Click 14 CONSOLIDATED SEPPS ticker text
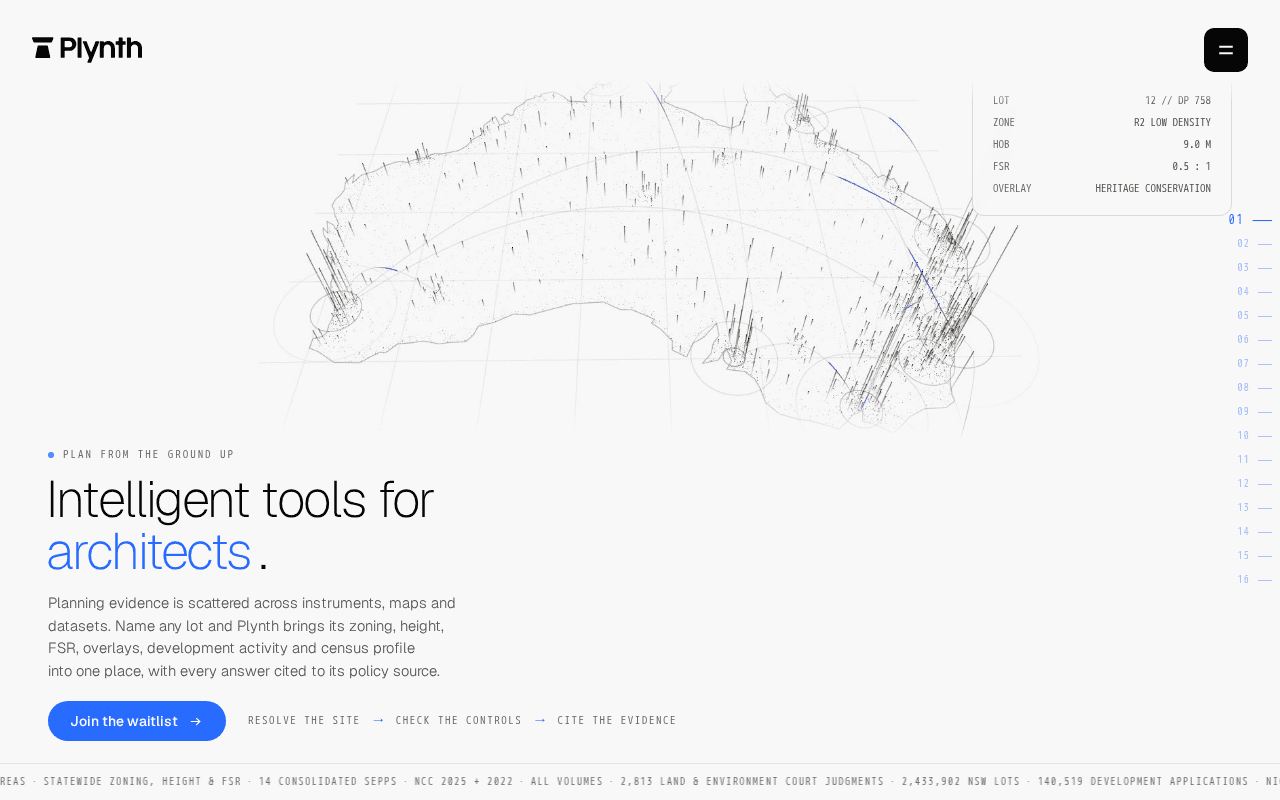This screenshot has width=1280, height=800. 328,782
